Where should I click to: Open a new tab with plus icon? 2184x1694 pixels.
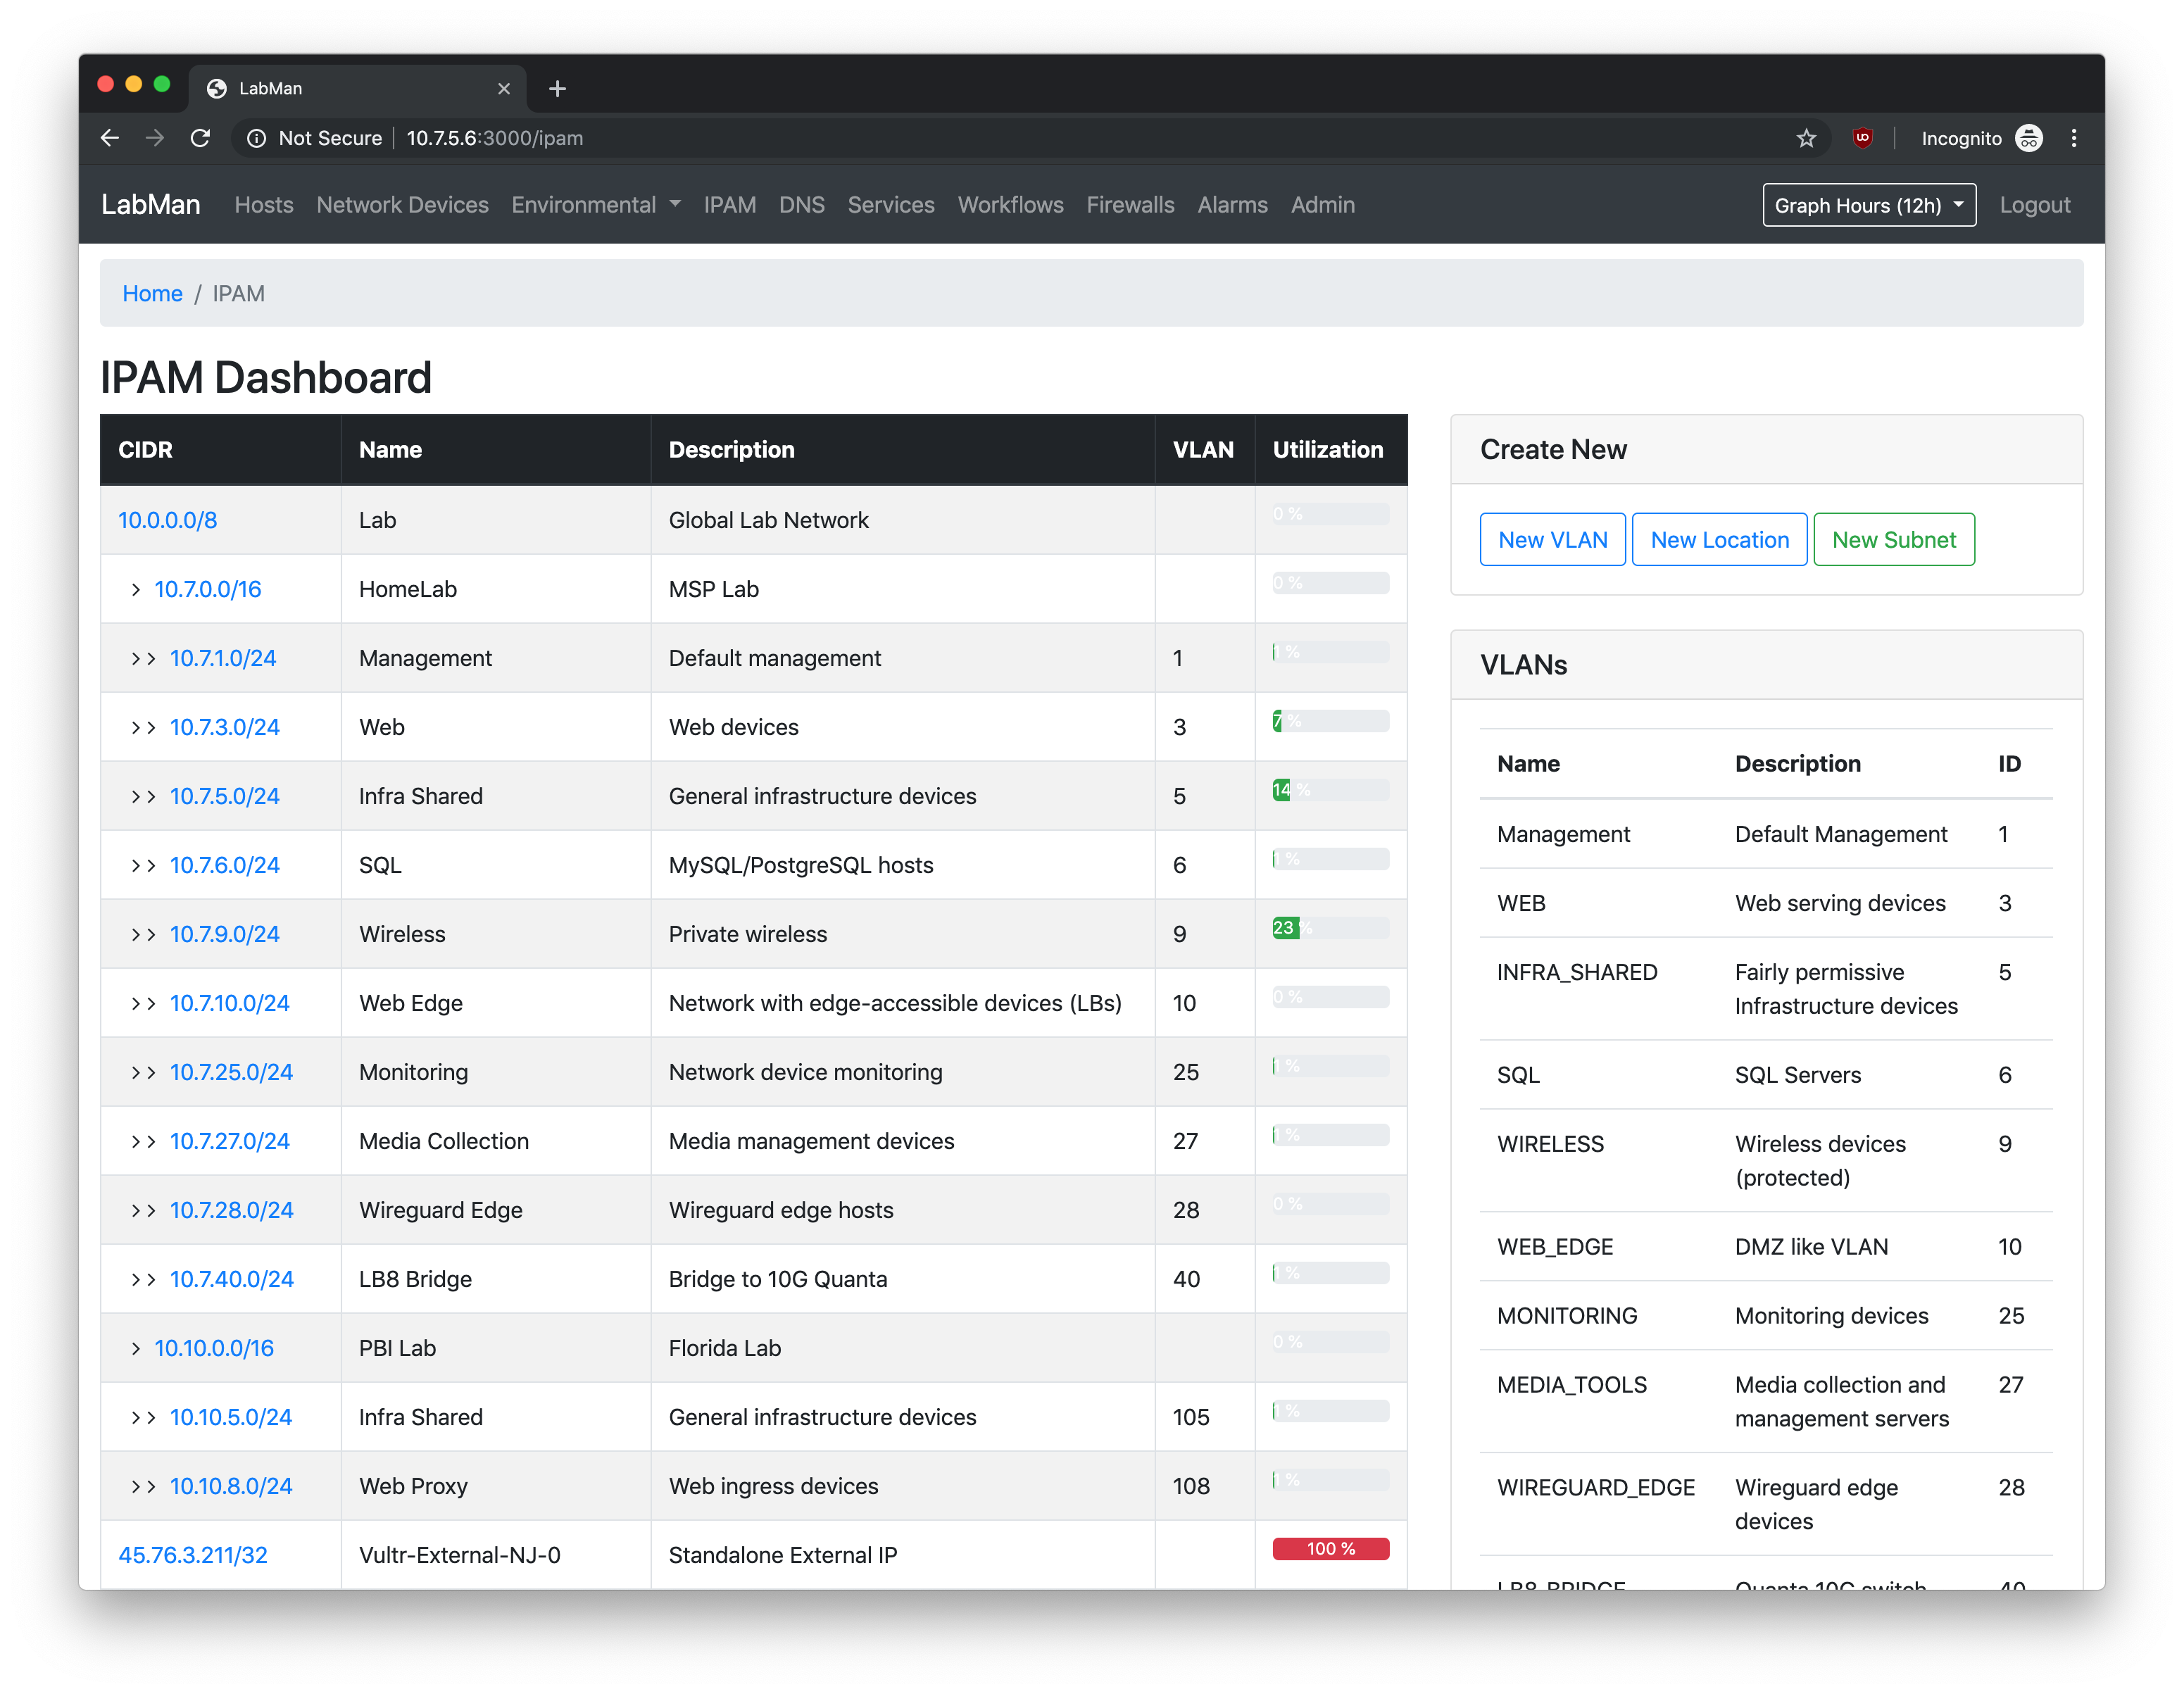(557, 89)
